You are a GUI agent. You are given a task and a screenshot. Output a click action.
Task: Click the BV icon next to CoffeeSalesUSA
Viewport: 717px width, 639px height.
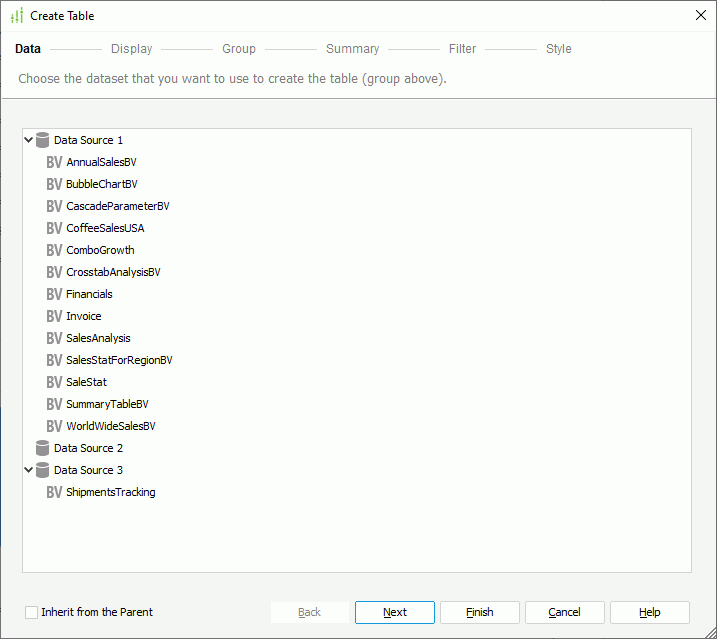point(54,228)
